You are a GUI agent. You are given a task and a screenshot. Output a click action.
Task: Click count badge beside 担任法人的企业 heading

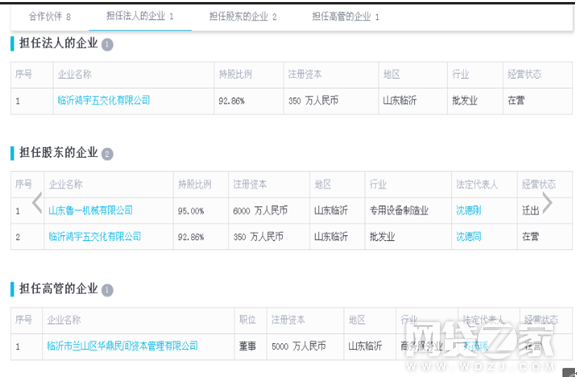107,45
